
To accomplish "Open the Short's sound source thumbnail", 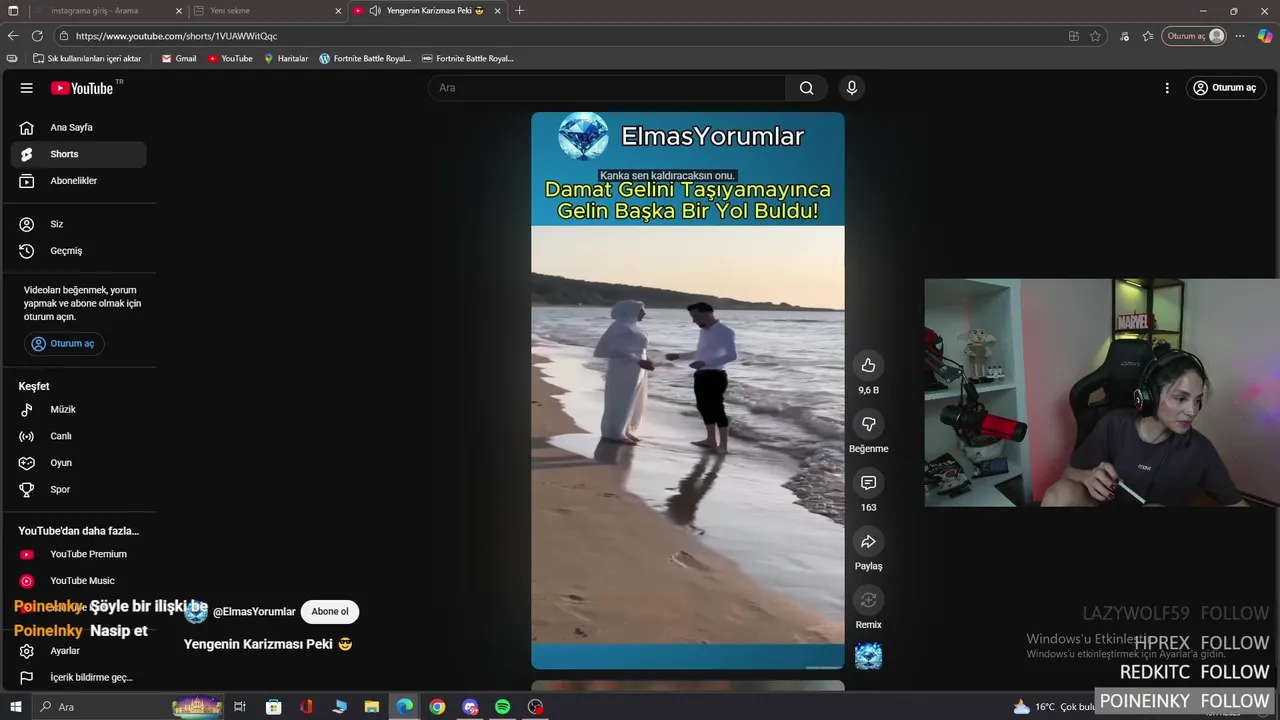I will pos(868,656).
